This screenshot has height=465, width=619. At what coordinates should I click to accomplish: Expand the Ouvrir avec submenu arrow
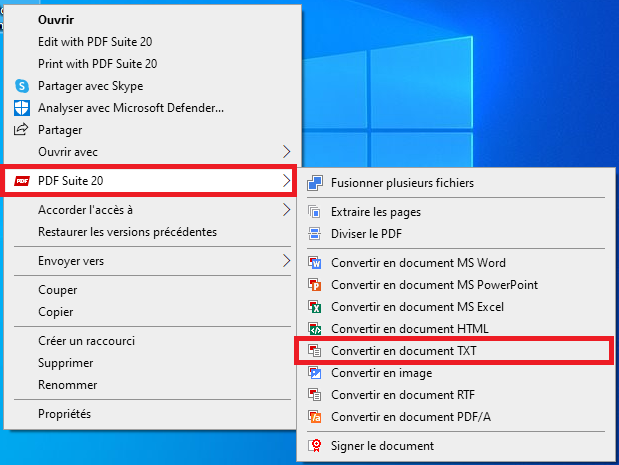287,152
